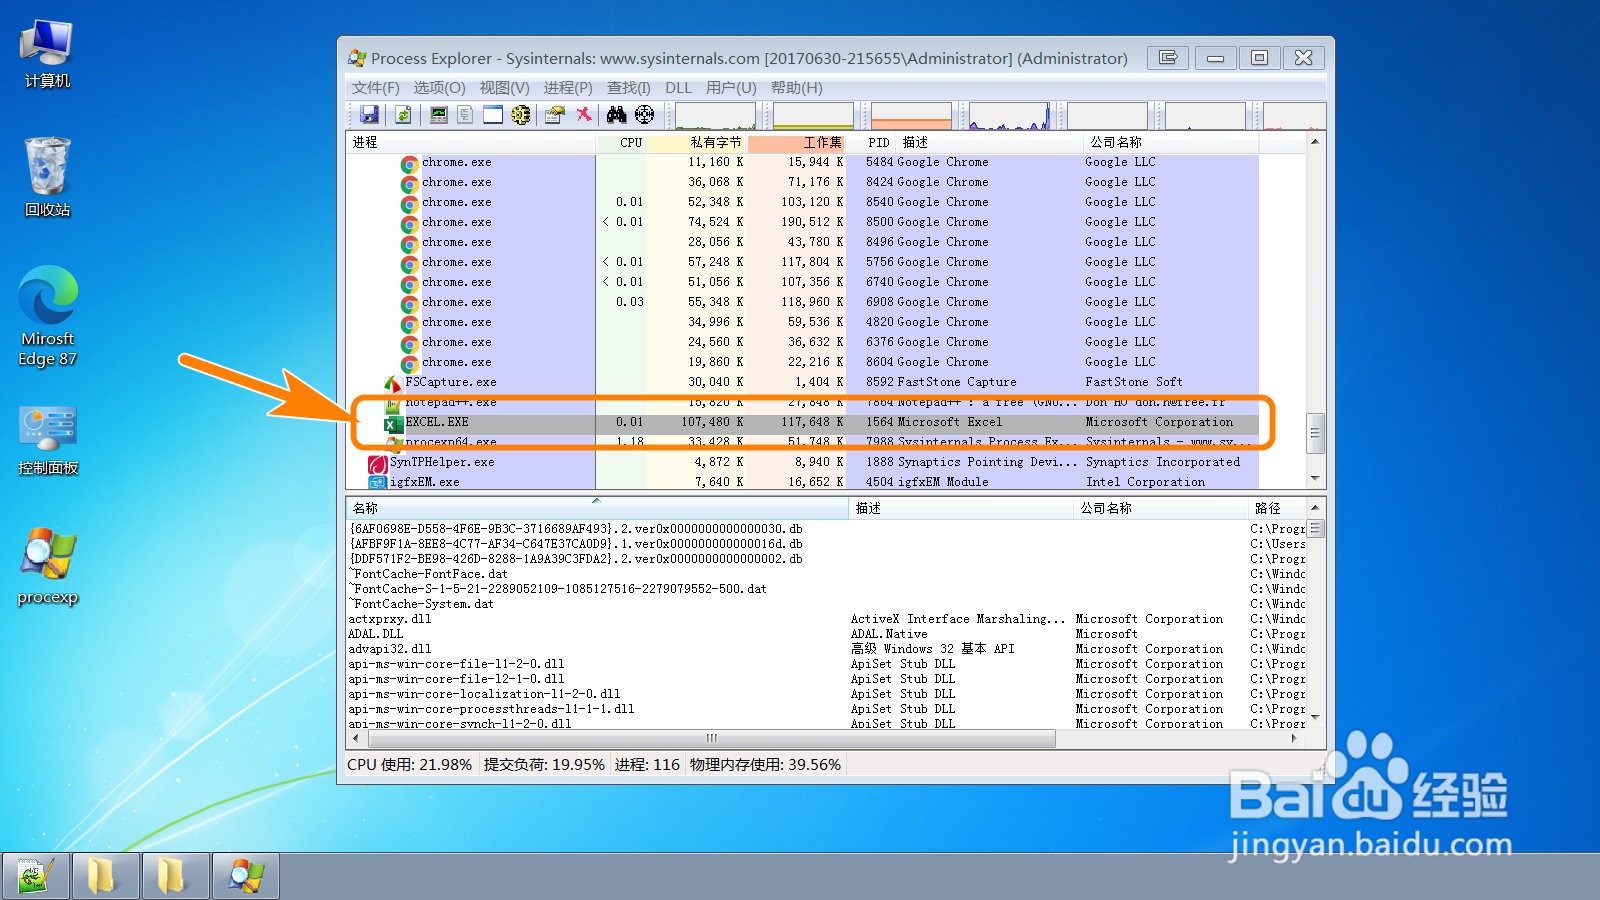This screenshot has width=1600, height=900.
Task: Select actxprxy.dll in the lower pane
Action: click(390, 619)
